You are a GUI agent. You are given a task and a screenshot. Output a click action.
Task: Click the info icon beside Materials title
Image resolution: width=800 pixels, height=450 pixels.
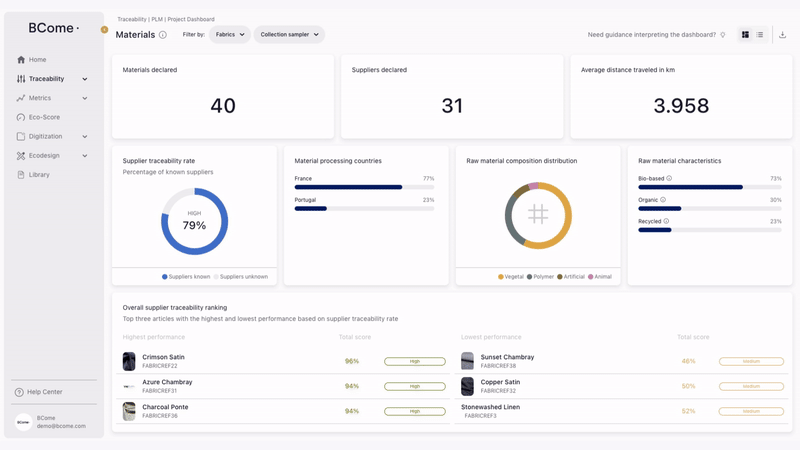(163, 35)
